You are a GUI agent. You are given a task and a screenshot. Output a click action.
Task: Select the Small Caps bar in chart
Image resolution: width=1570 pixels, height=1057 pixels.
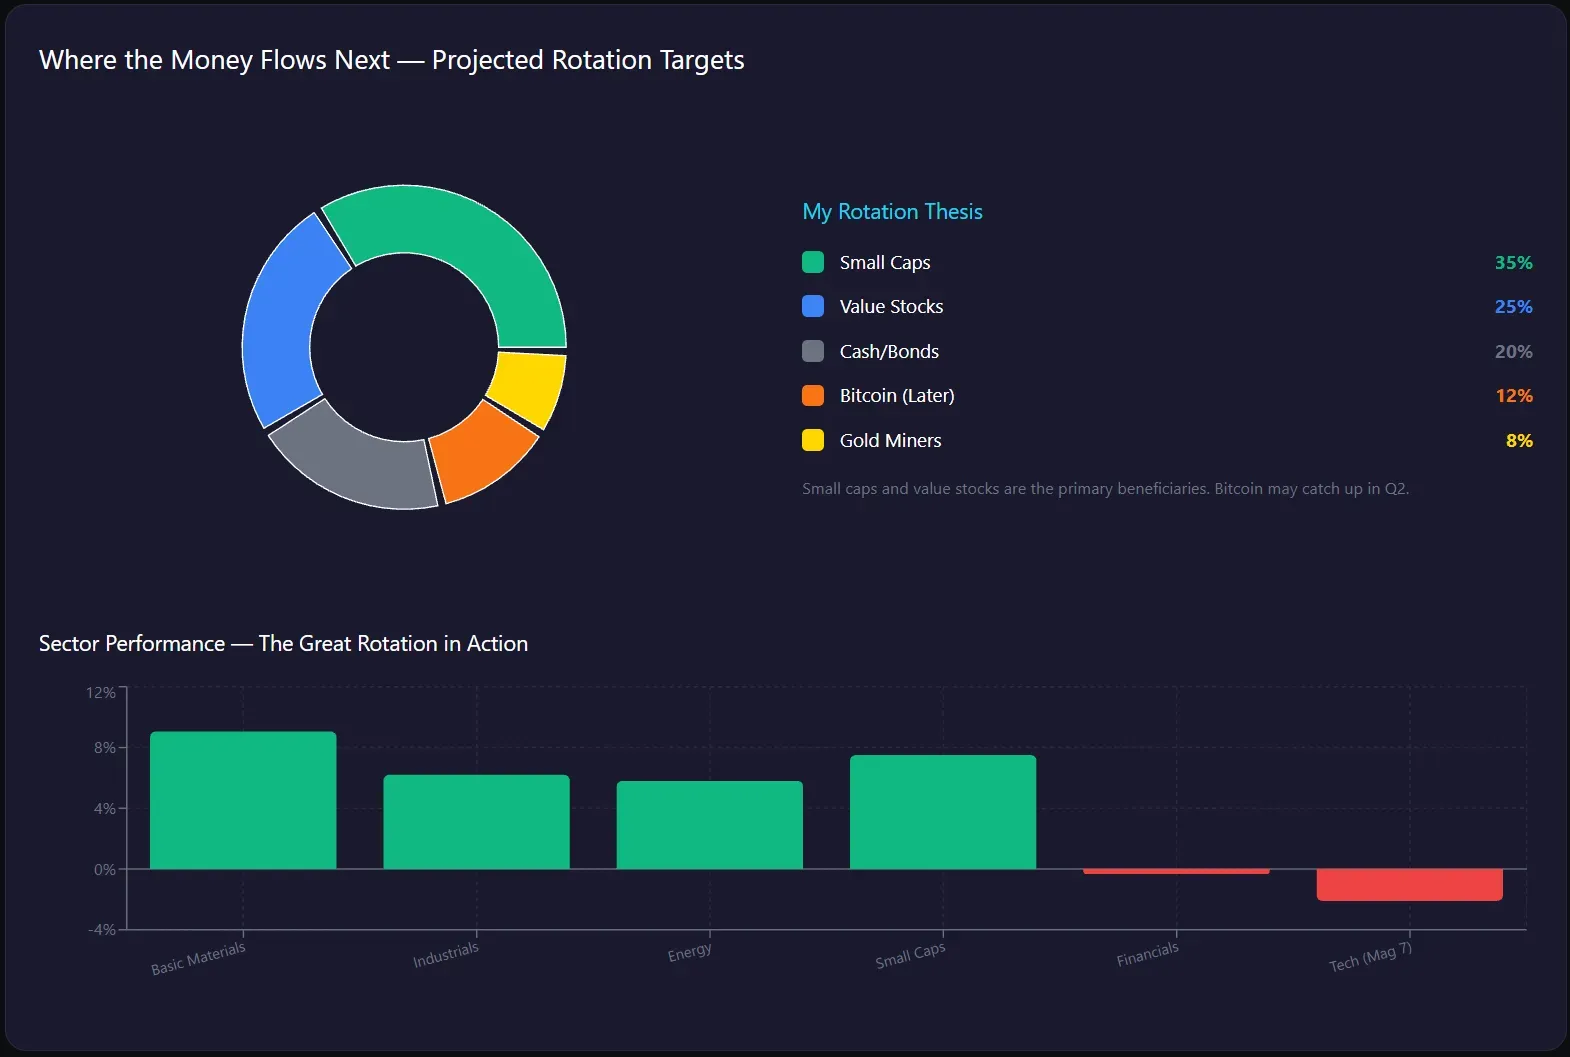tap(942, 812)
